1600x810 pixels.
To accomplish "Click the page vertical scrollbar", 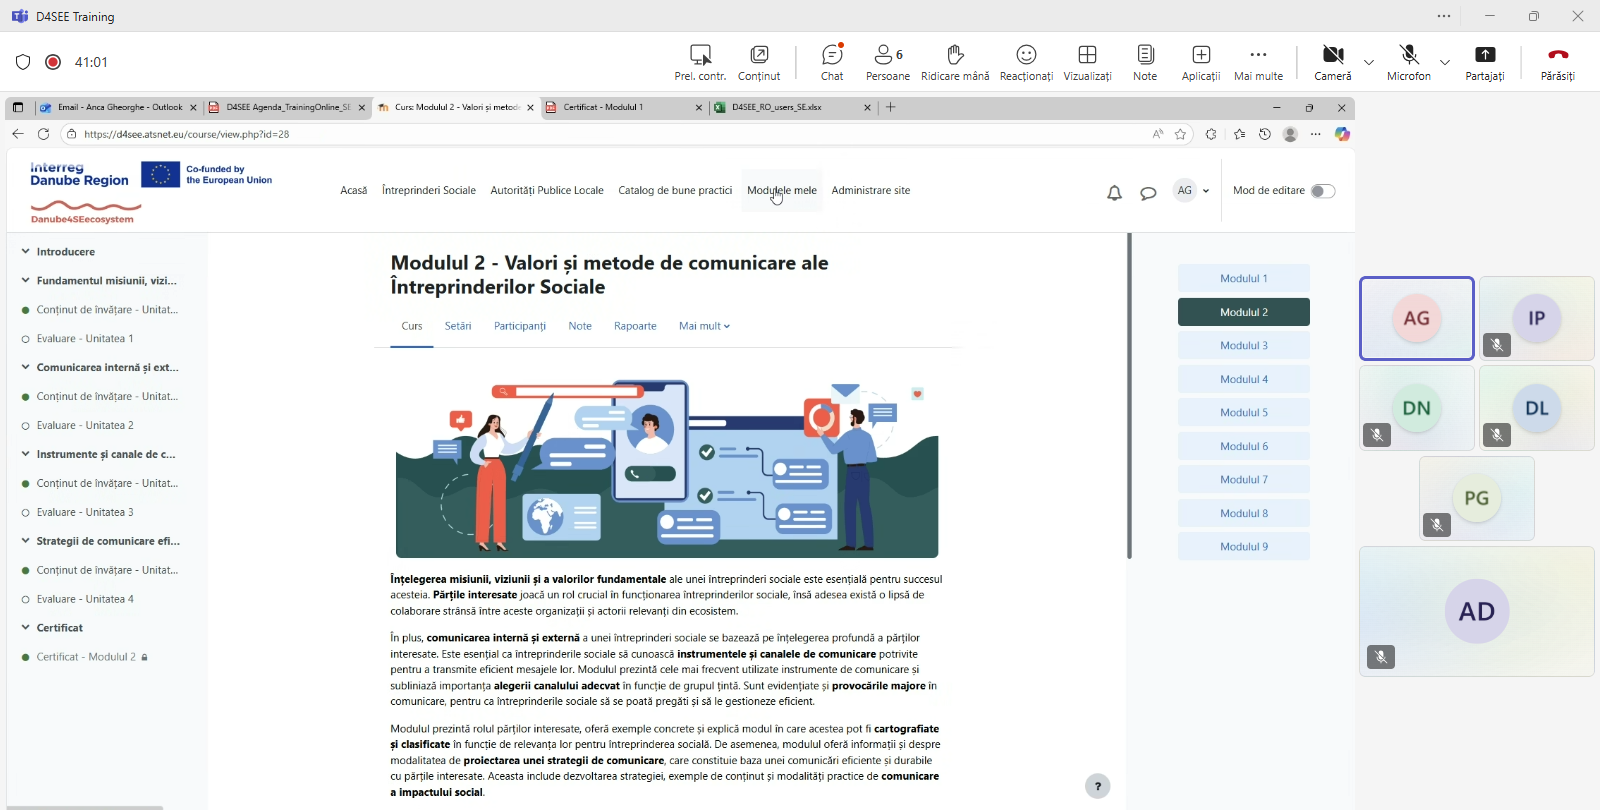I will click(1129, 396).
